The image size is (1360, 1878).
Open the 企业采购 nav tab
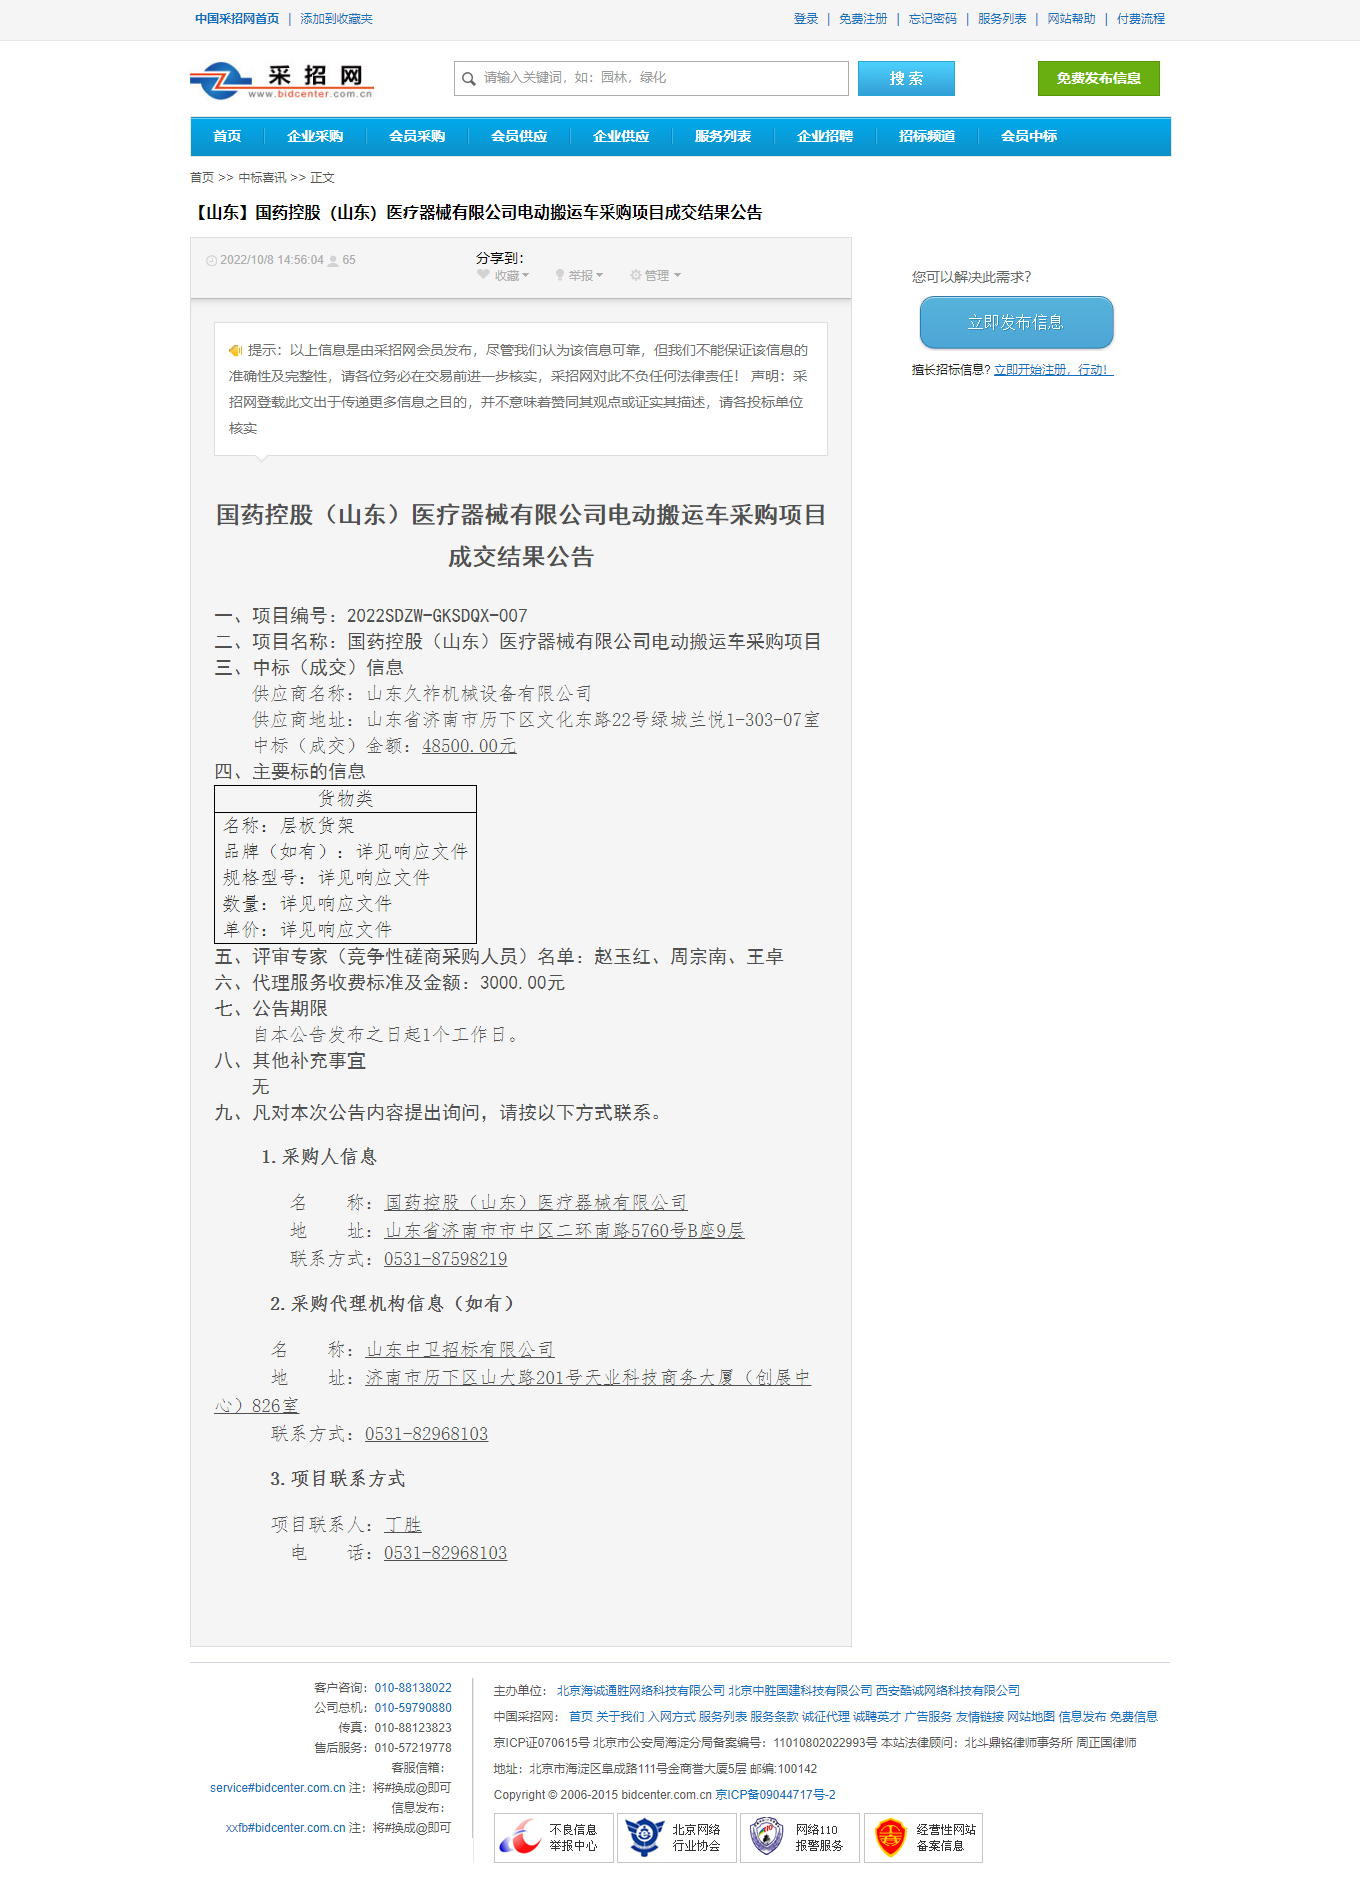coord(315,136)
